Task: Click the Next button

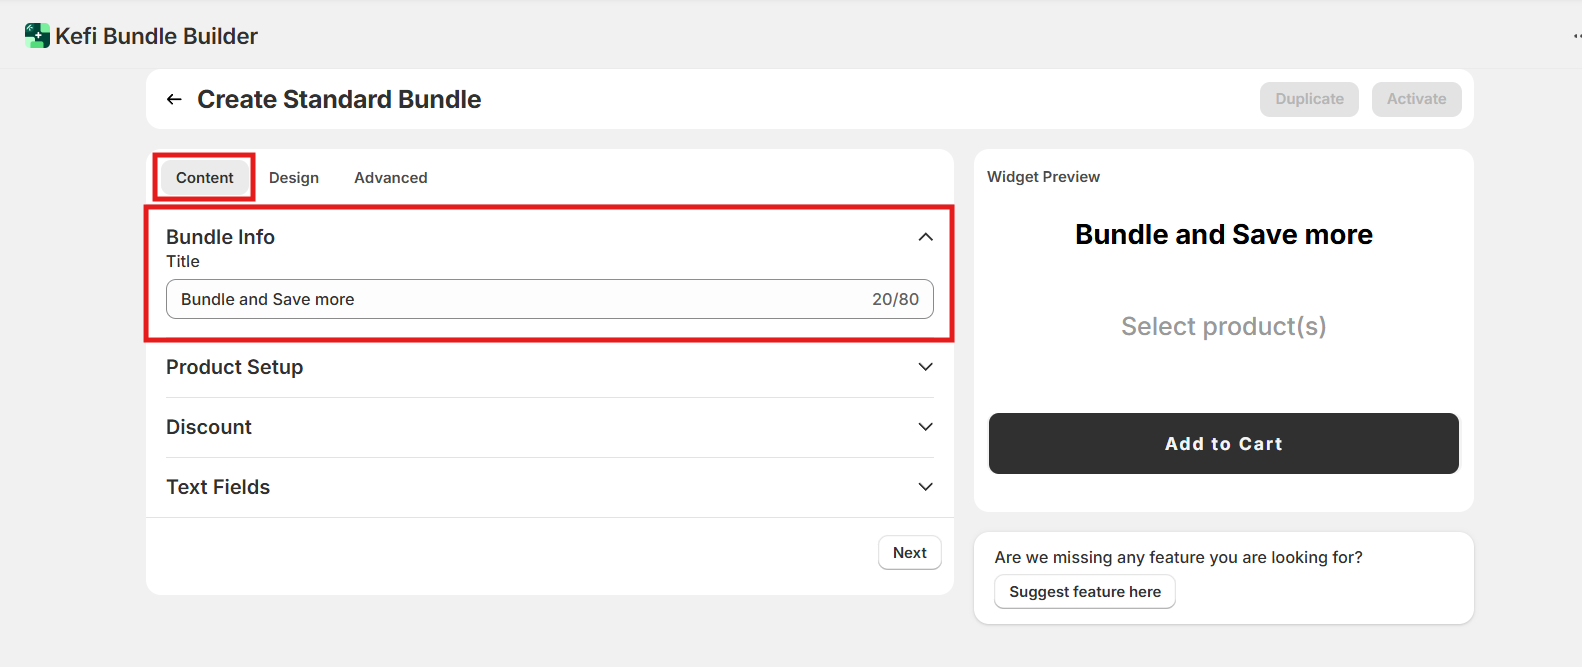Action: click(909, 553)
